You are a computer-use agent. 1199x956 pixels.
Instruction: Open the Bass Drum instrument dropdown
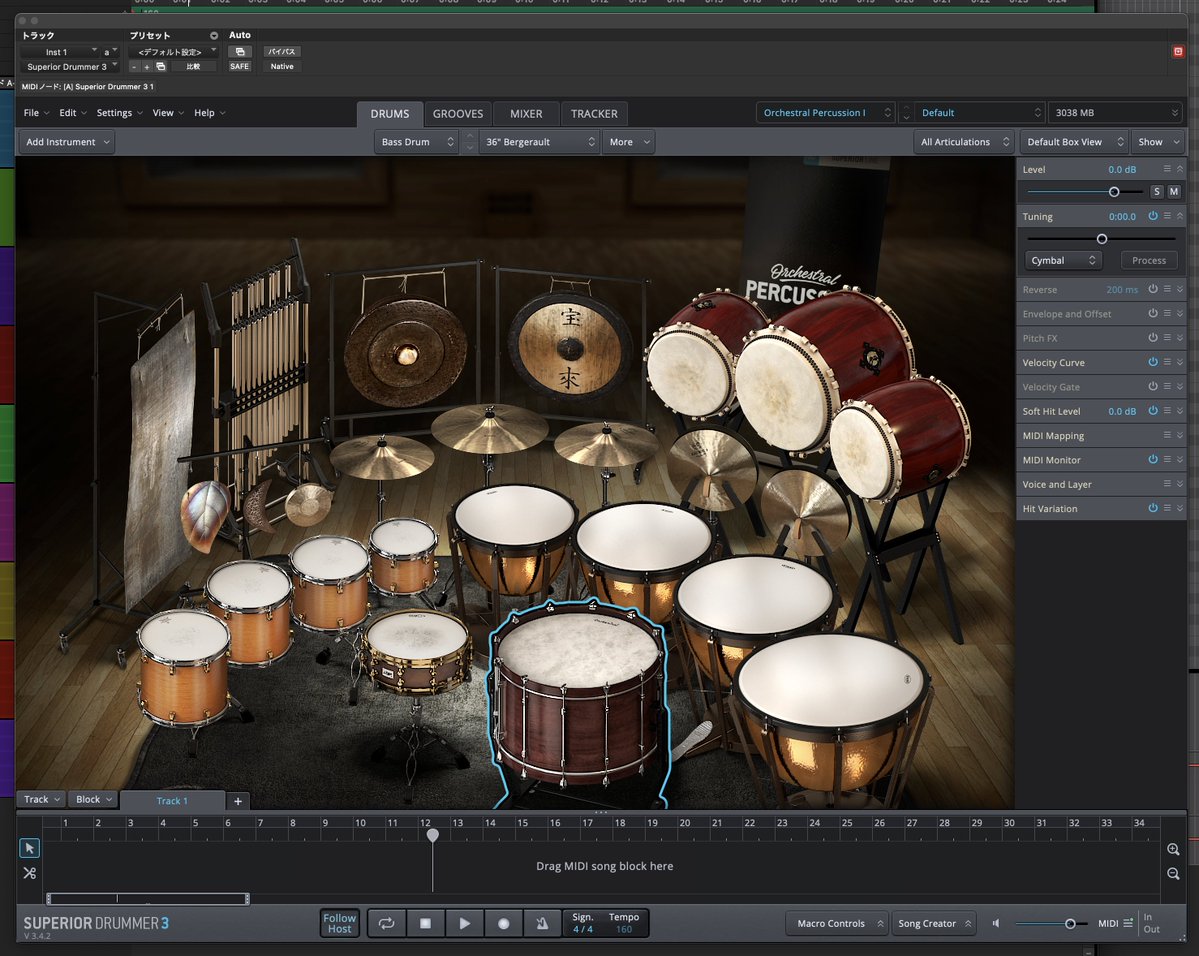click(x=414, y=142)
